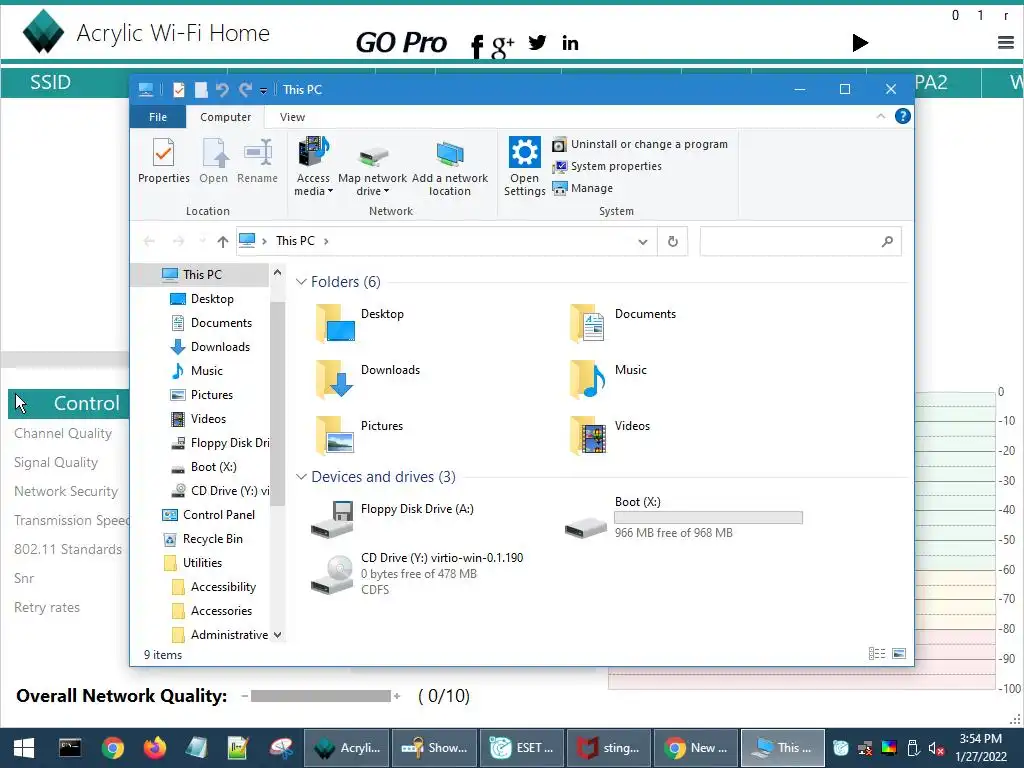Open Firefox from the taskbar

(155, 748)
